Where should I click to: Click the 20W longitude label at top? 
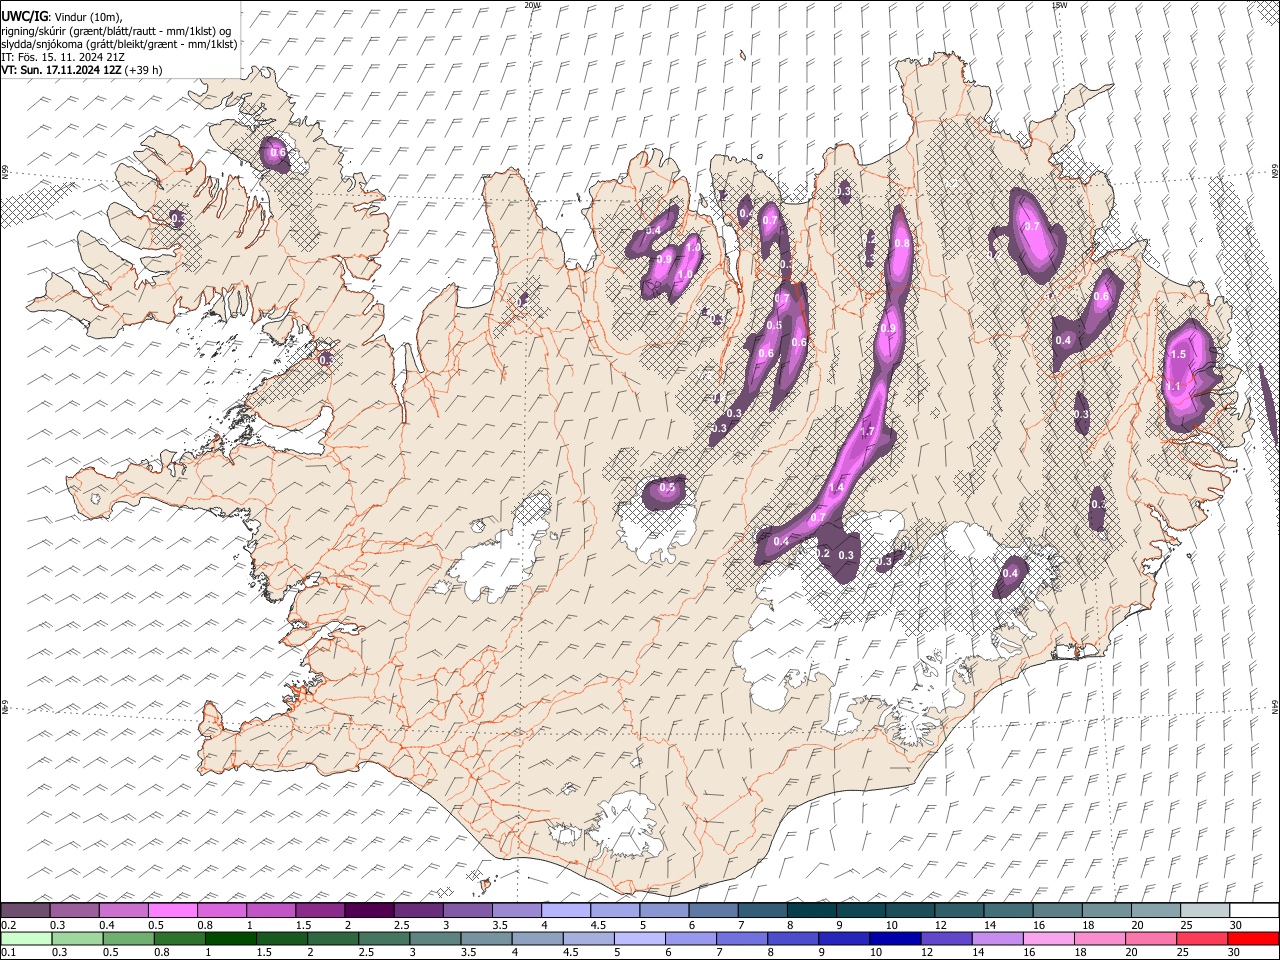pyautogui.click(x=532, y=5)
